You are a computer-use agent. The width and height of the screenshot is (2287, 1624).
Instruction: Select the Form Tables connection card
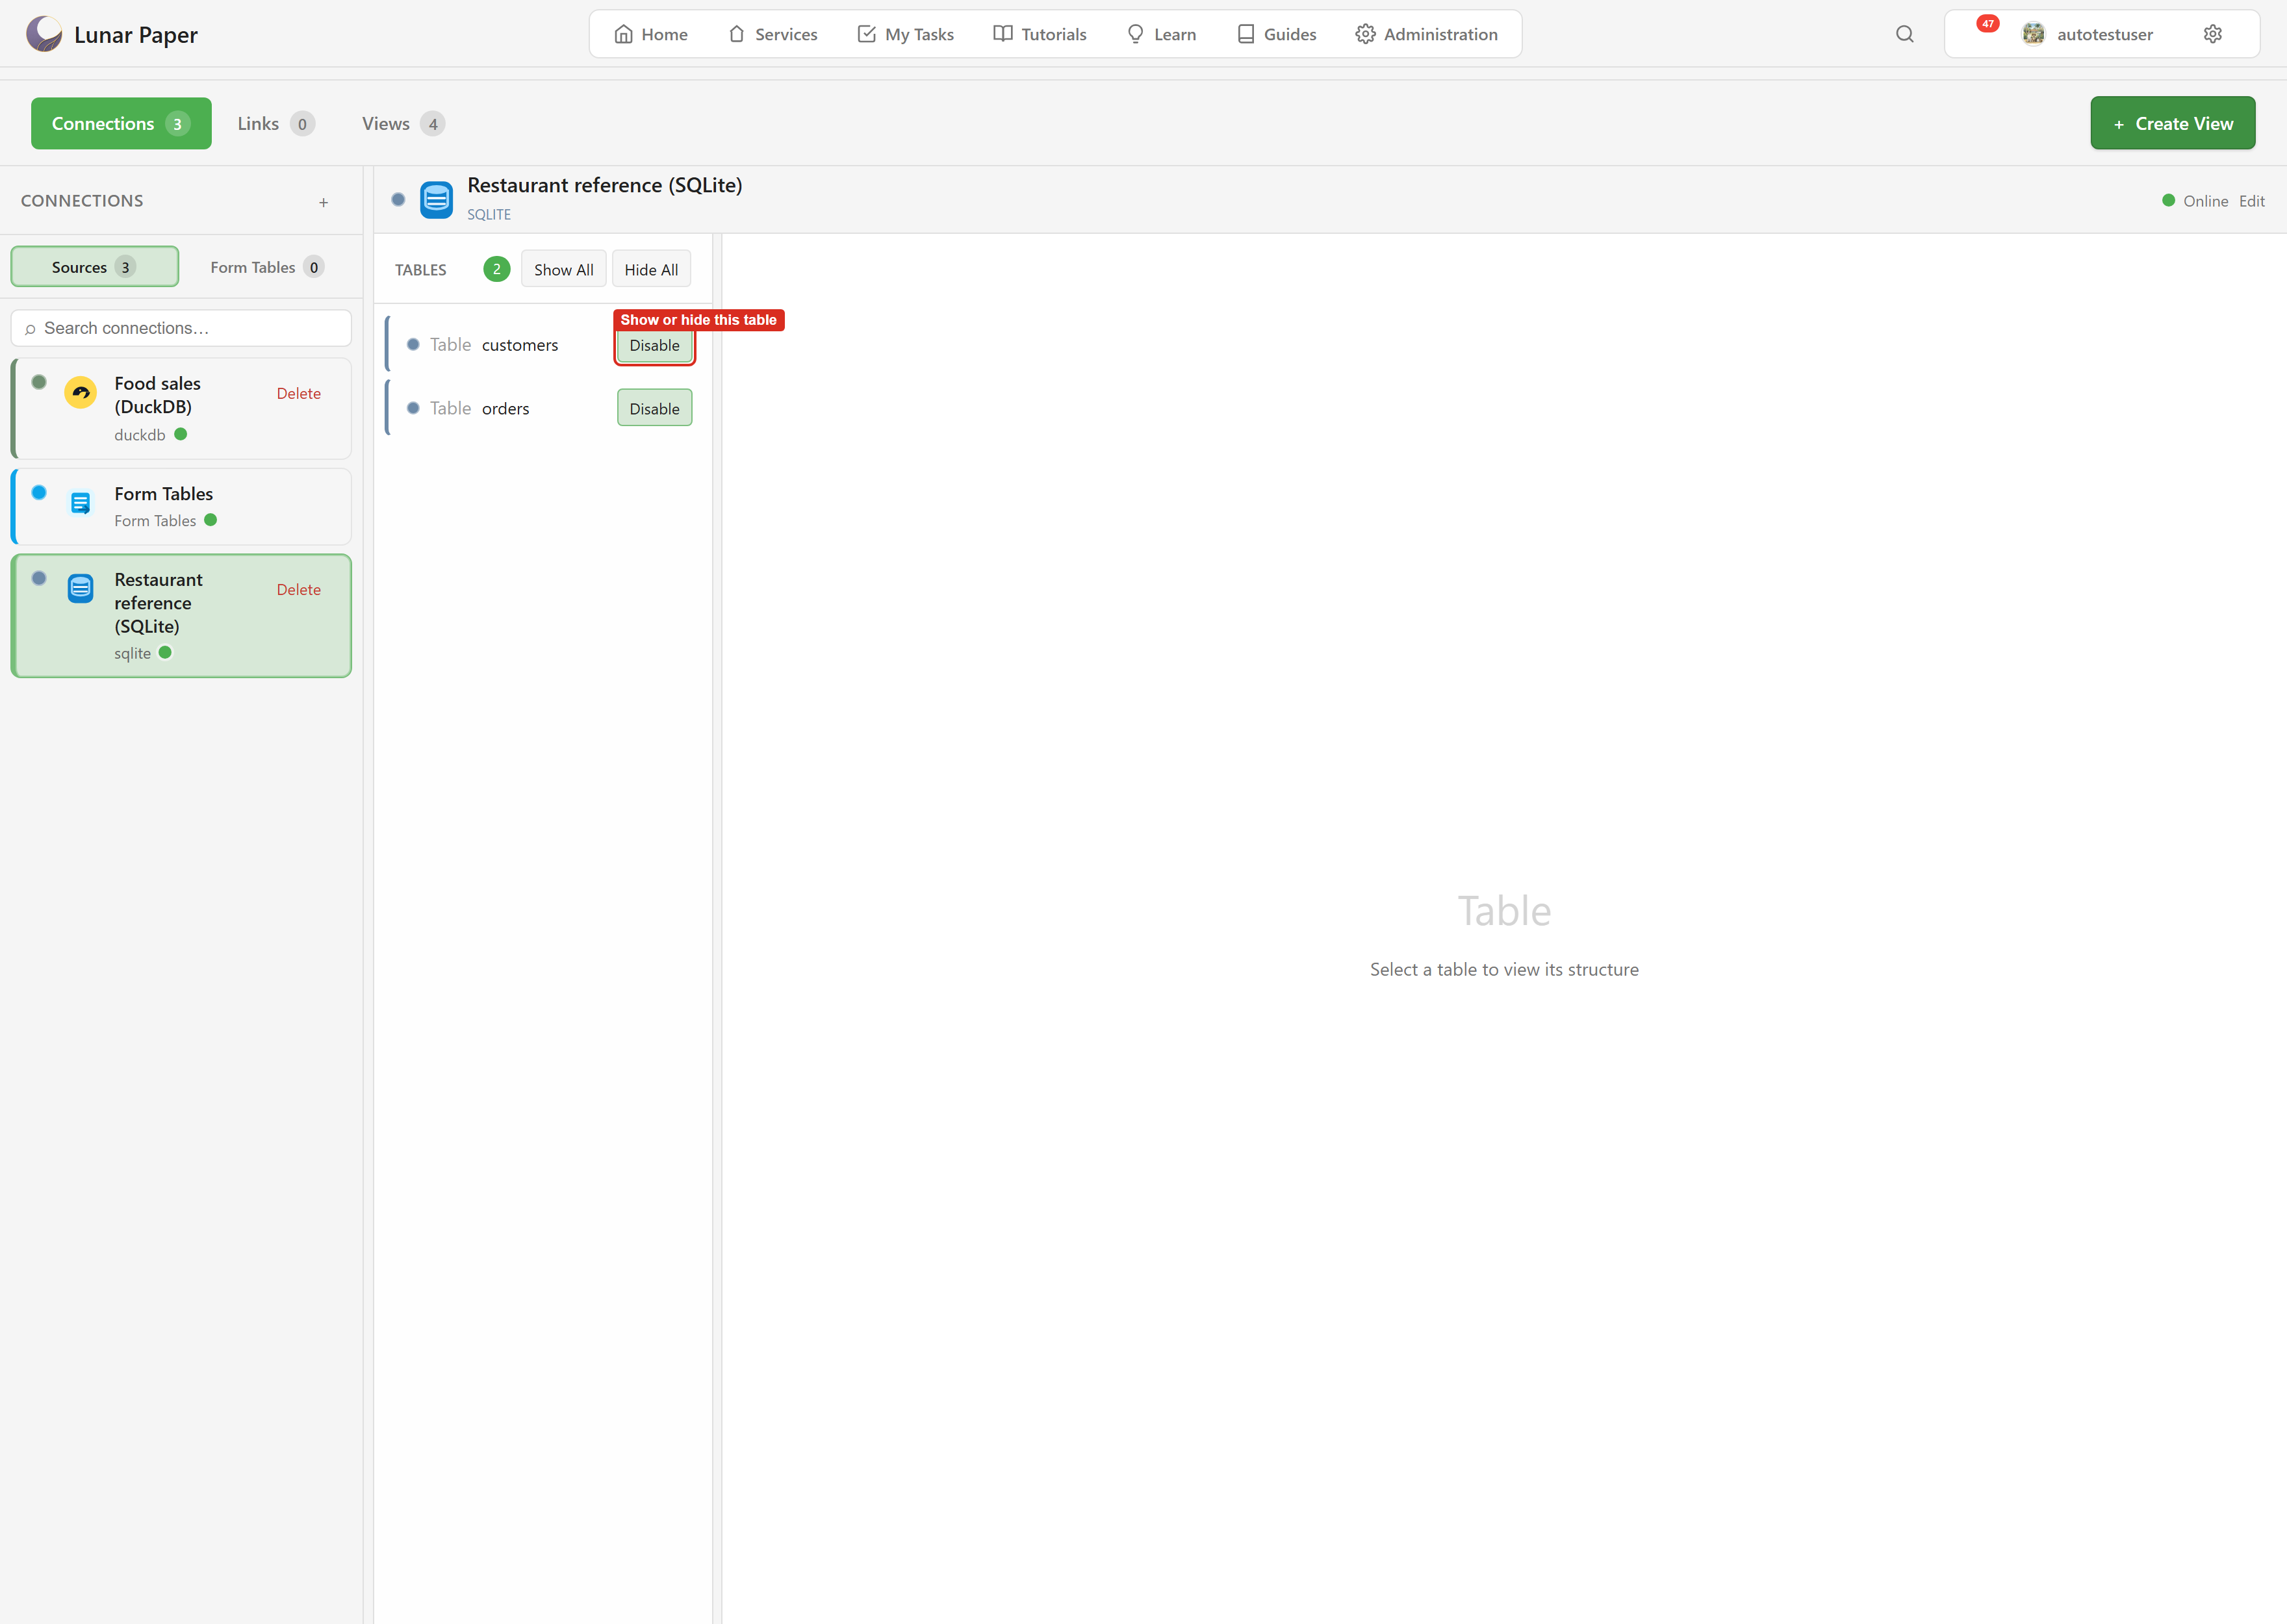point(181,506)
